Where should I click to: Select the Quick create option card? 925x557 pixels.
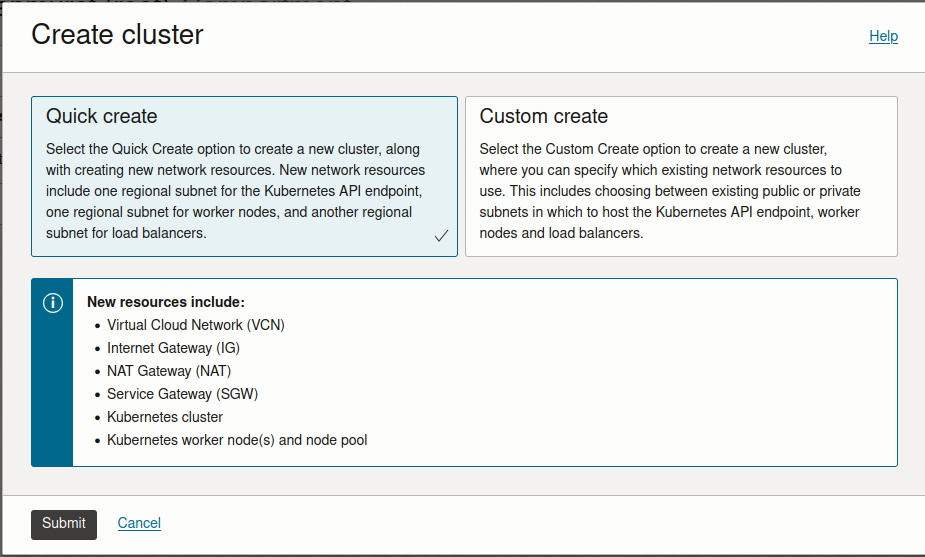pos(244,176)
